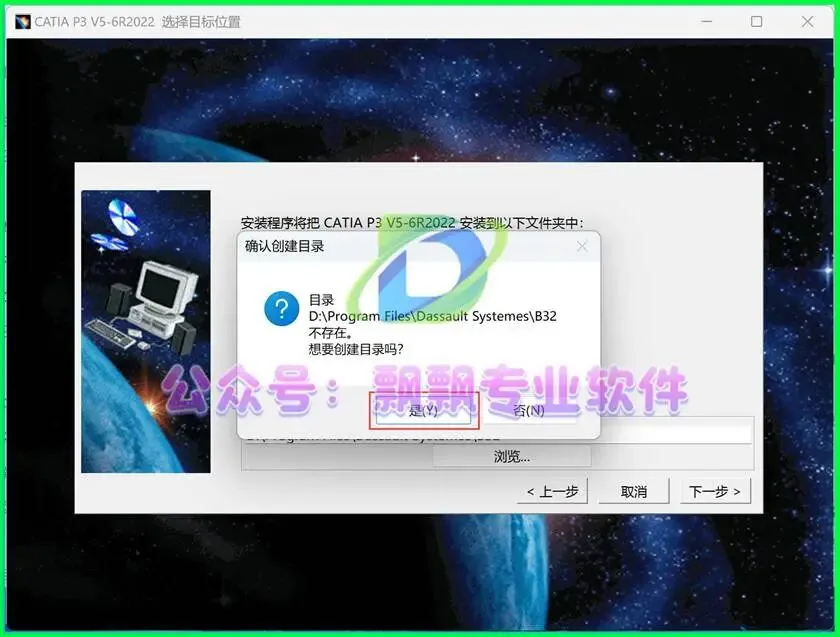
Task: Maximize the CATIA installer window
Action: pyautogui.click(x=756, y=22)
